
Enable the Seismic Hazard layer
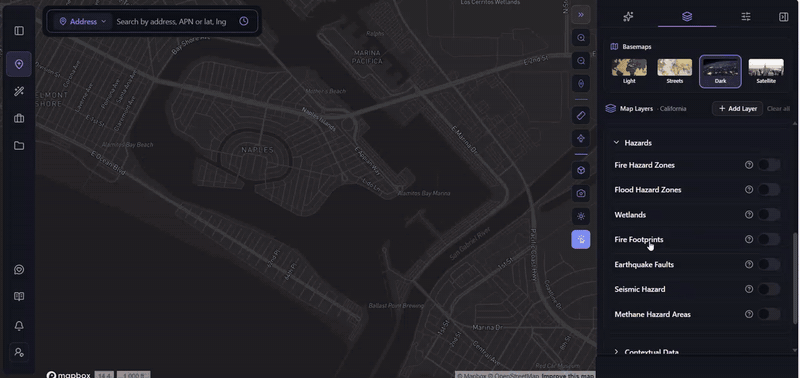769,289
